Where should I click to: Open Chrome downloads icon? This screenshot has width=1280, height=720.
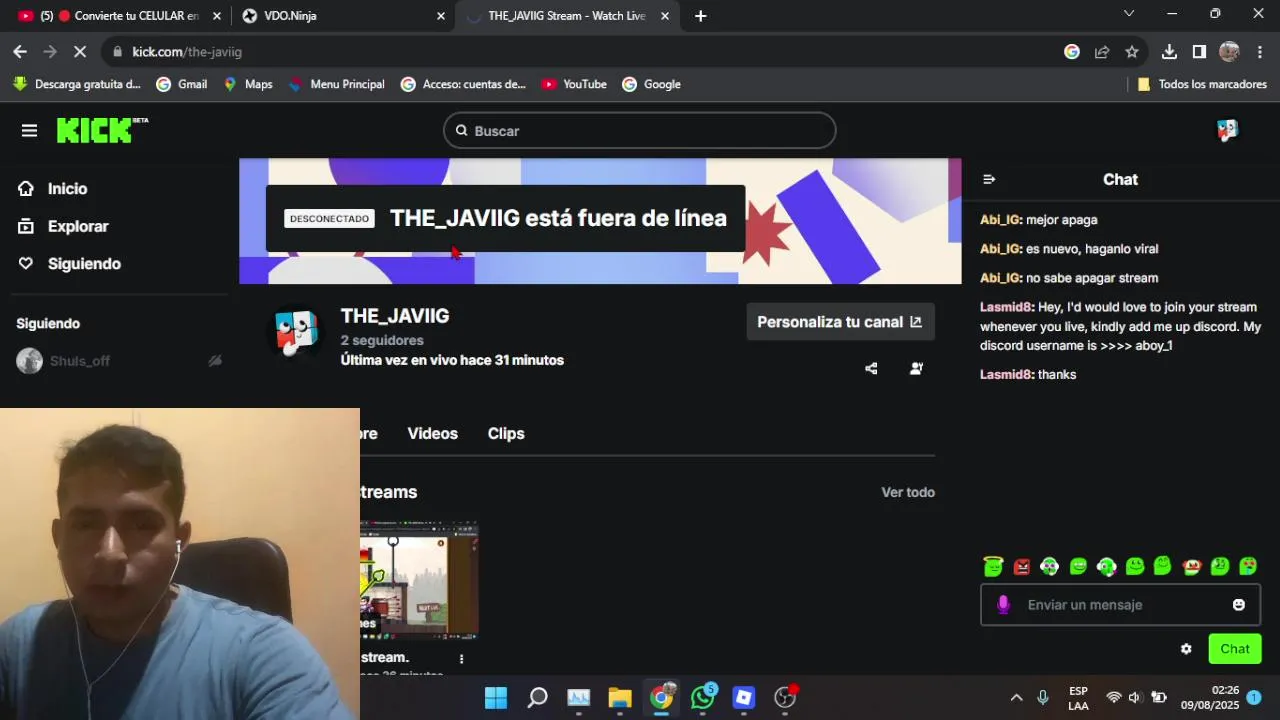[x=1169, y=52]
